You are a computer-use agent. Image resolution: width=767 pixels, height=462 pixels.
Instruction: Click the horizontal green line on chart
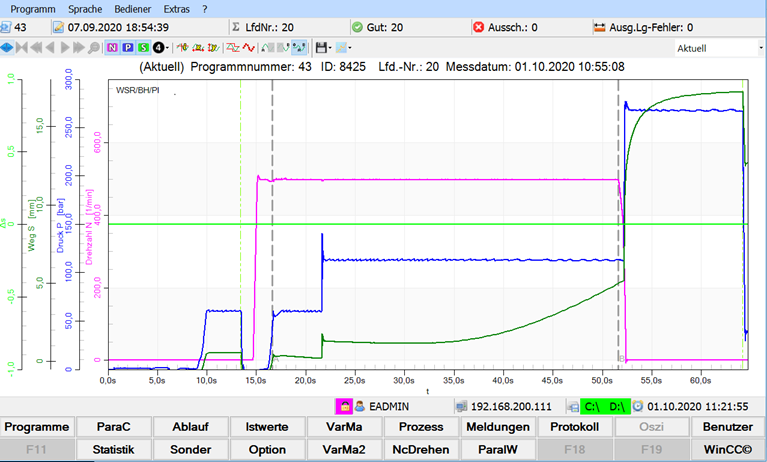(400, 224)
